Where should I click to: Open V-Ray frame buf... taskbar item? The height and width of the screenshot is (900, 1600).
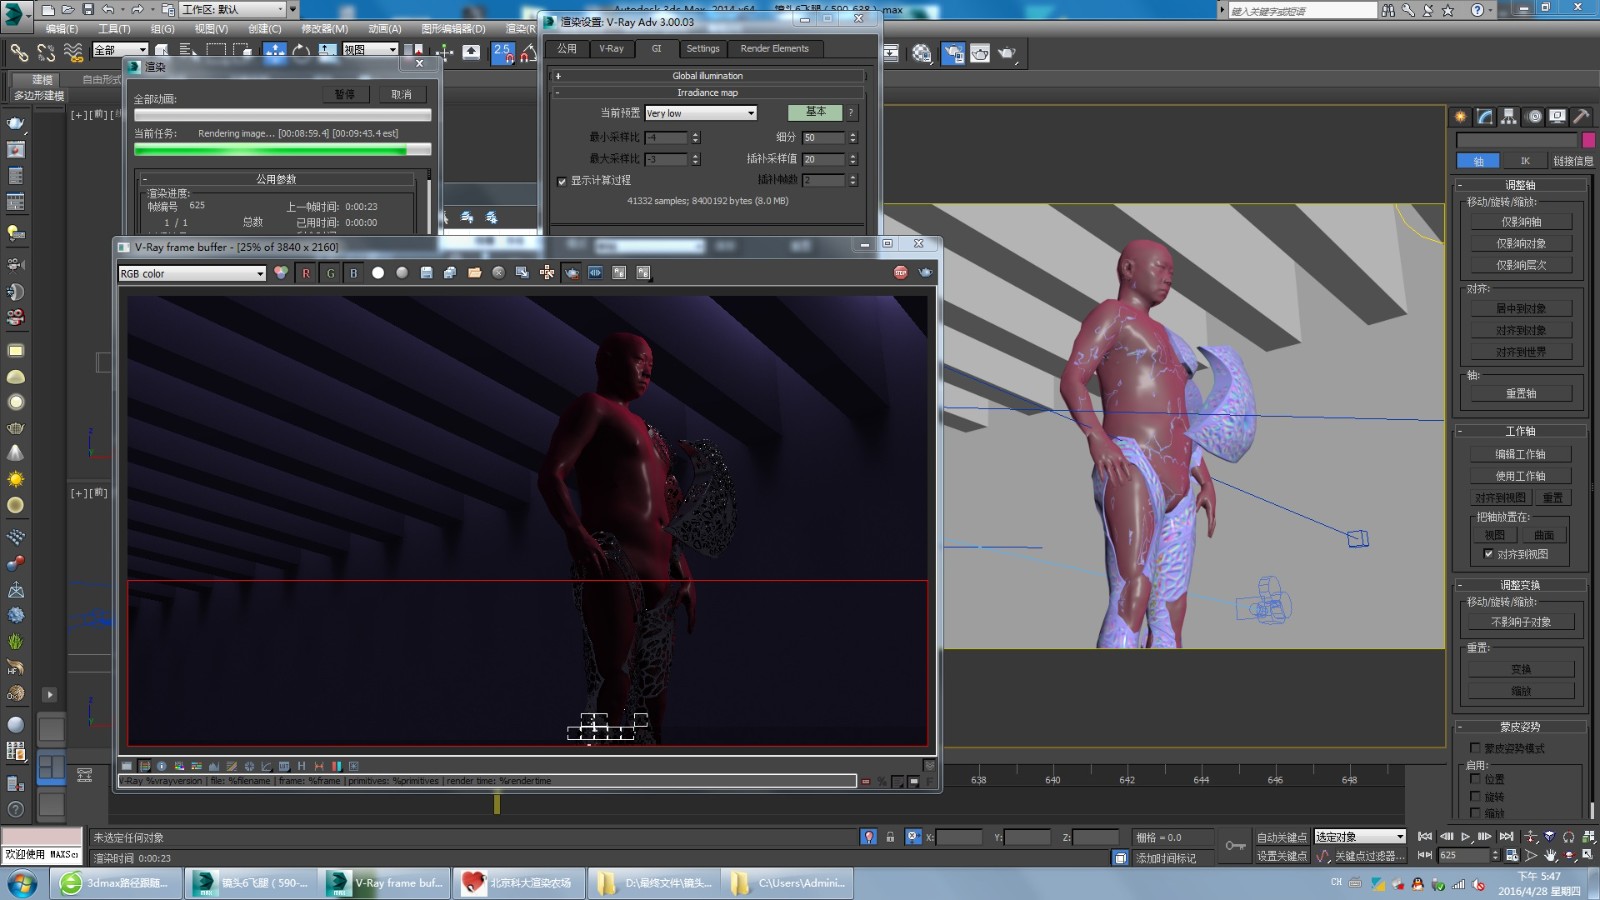click(385, 883)
